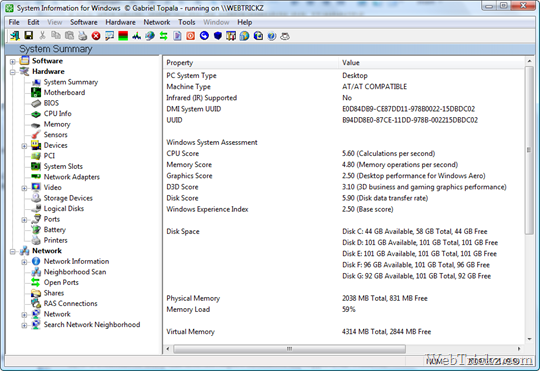Click the green two-way arrows toolbar icon
Image resolution: width=540 pixels, height=371 pixels.
(x=164, y=36)
